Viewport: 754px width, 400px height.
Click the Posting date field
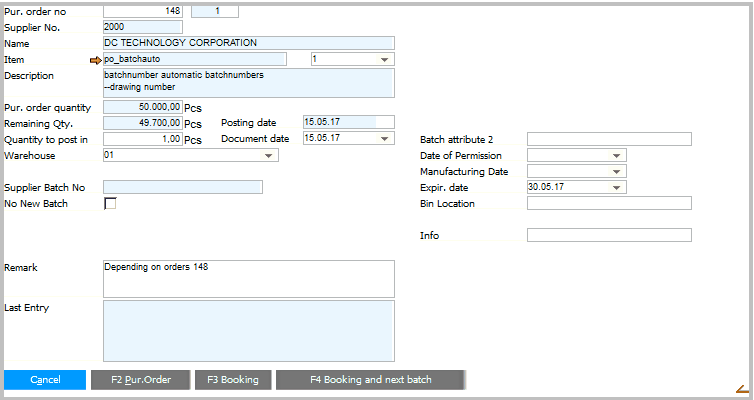coord(338,122)
